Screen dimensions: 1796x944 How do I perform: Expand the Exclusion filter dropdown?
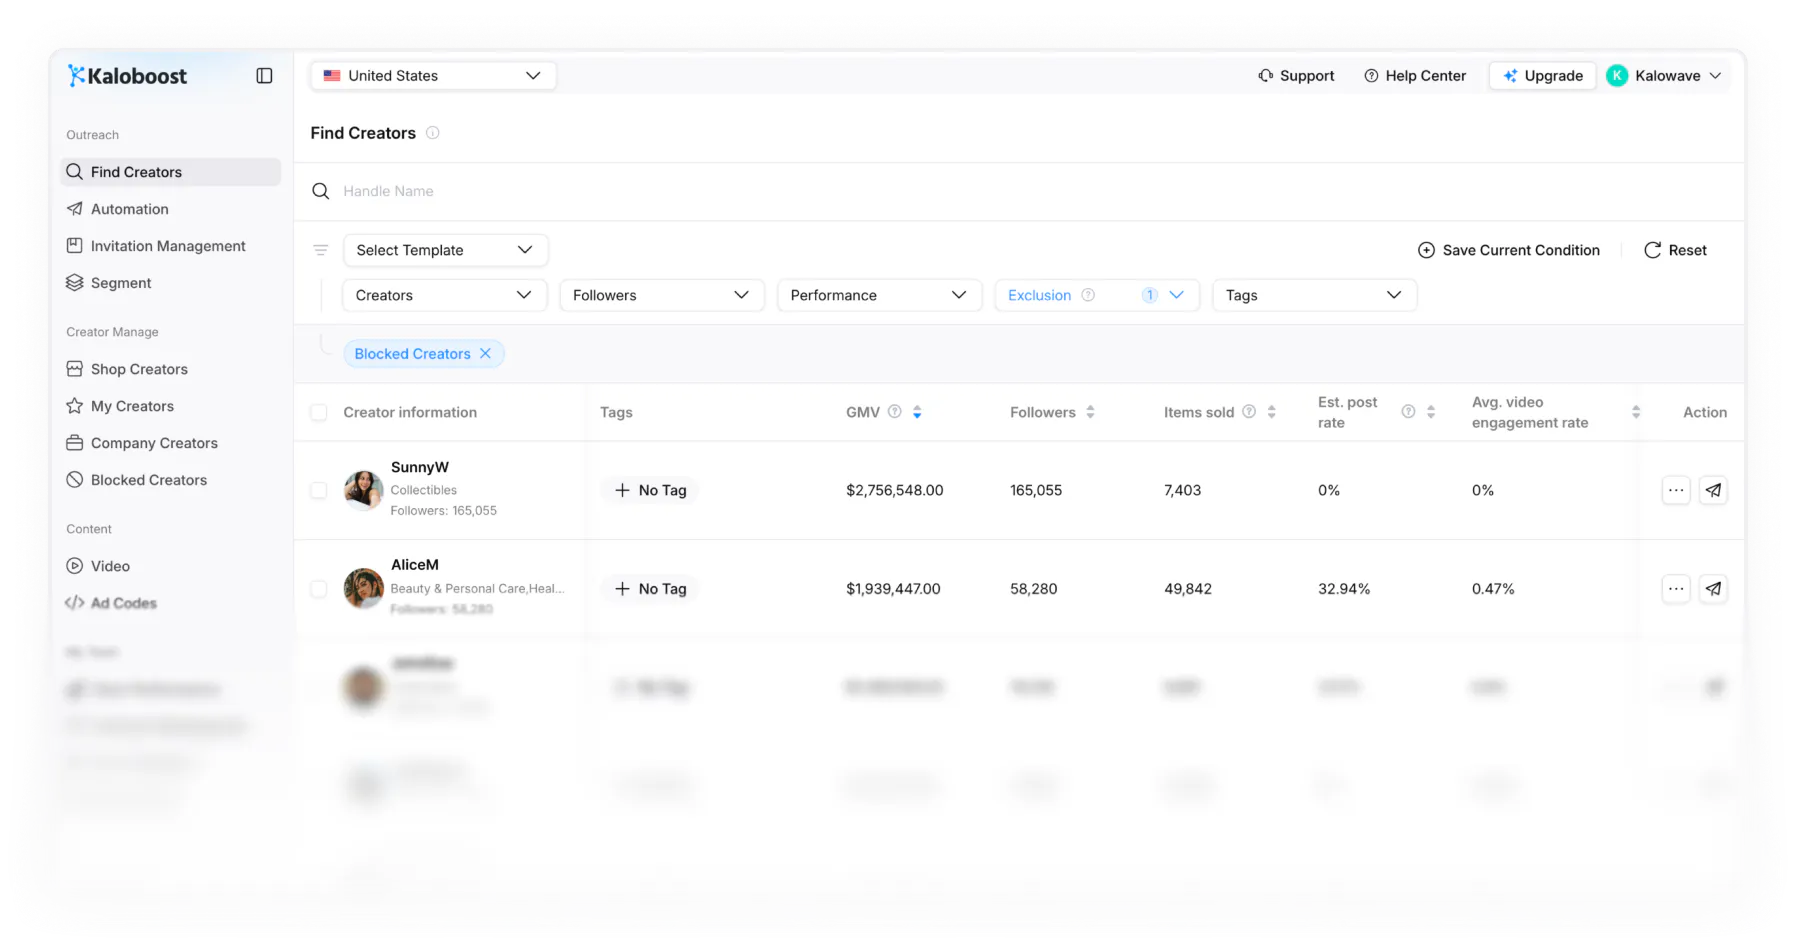[1097, 295]
